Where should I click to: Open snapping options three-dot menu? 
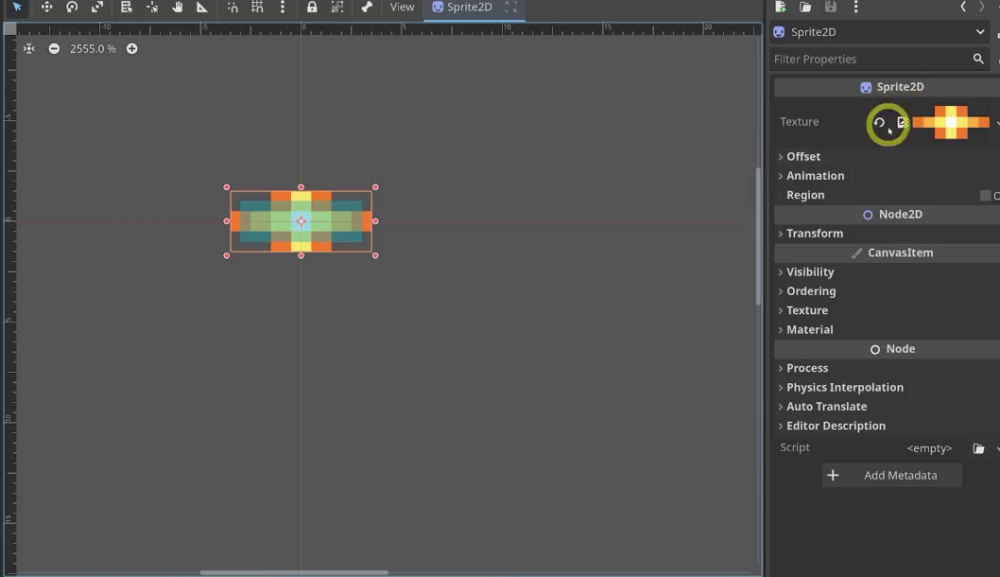[283, 7]
